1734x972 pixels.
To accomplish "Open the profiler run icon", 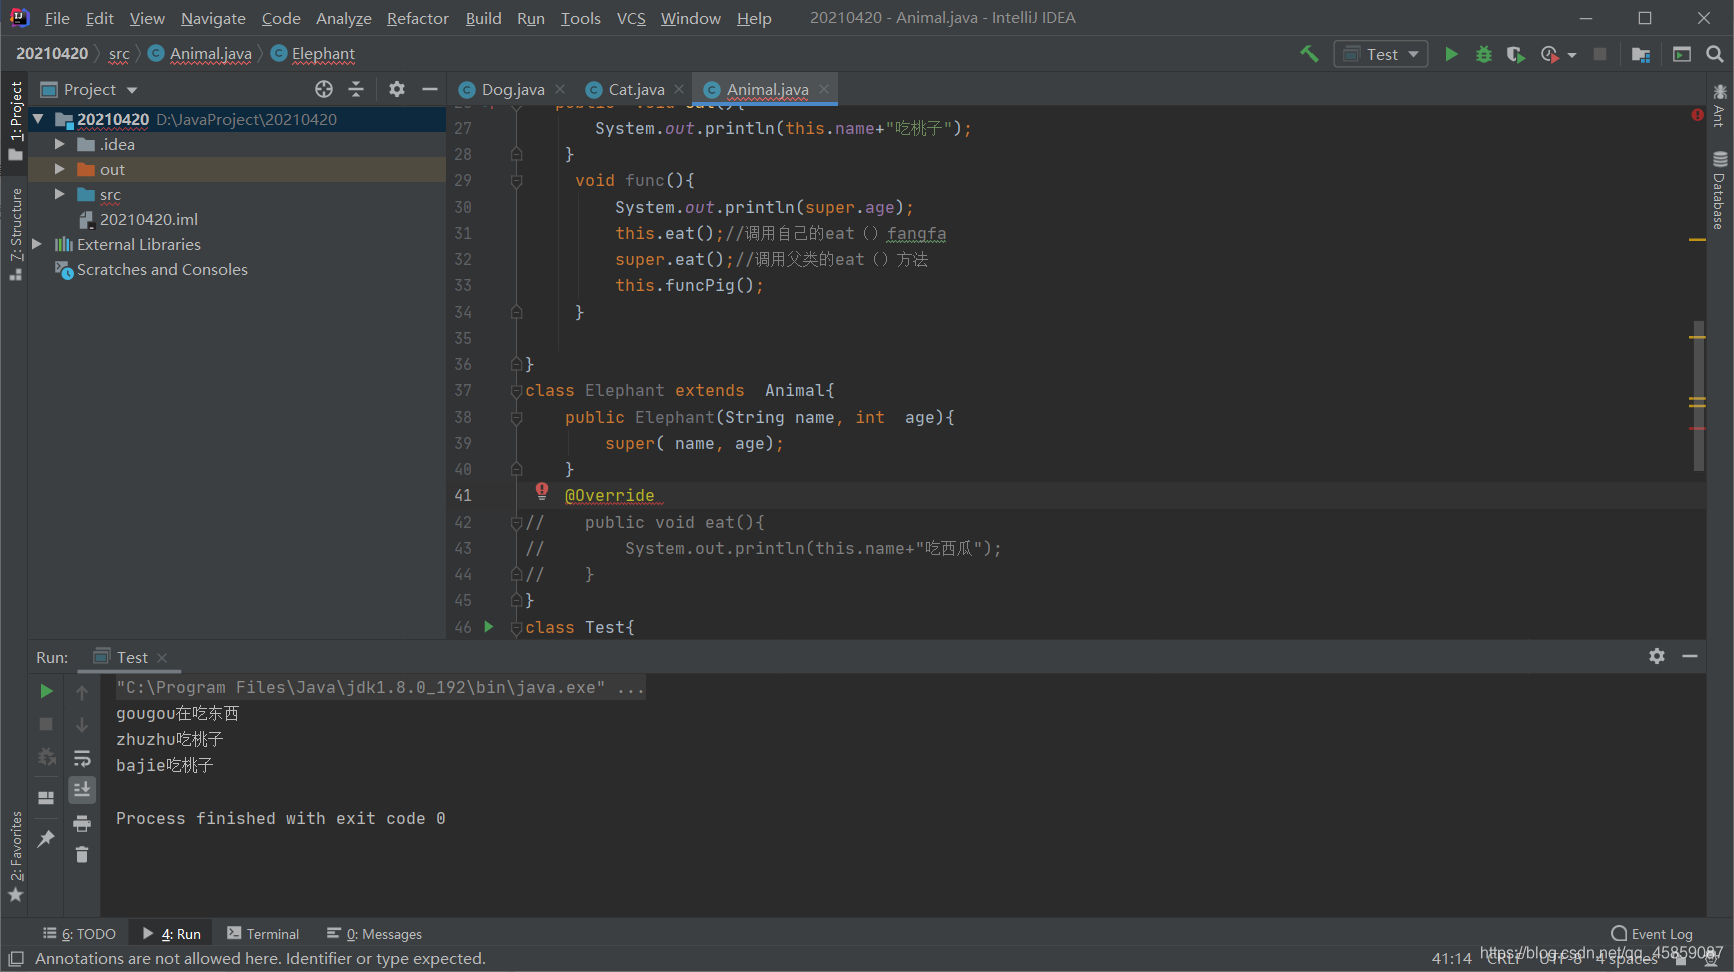I will [1550, 54].
